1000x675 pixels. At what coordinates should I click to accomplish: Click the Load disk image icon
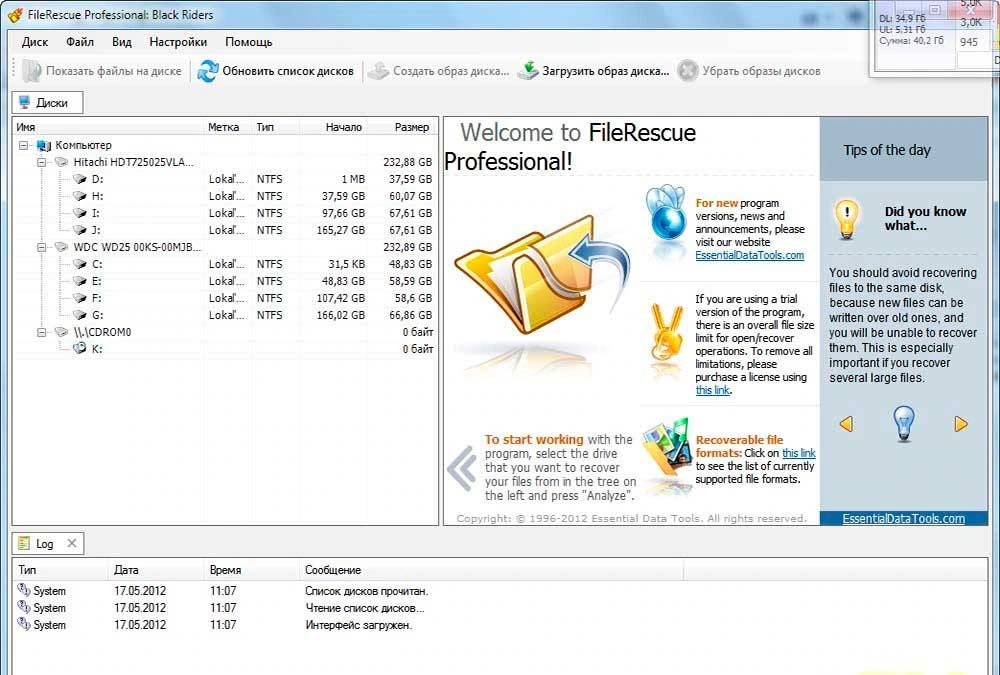[x=528, y=71]
